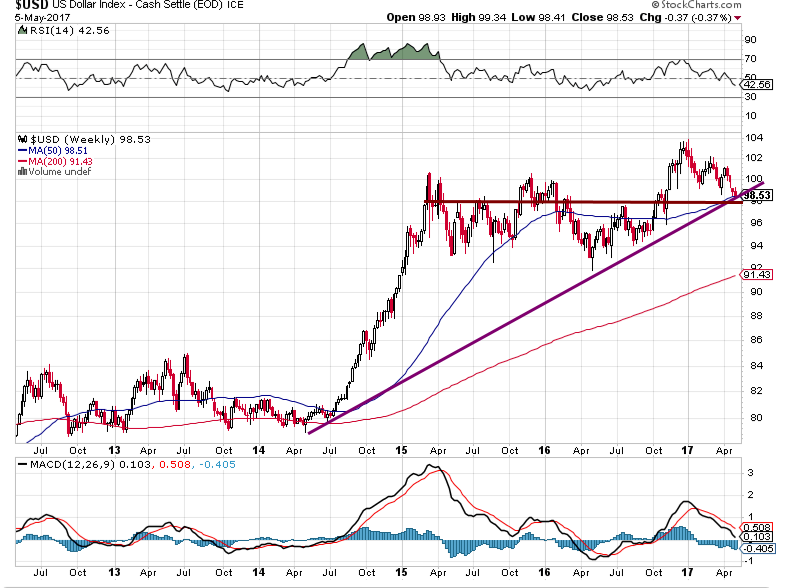Screen dimensions: 805x588
Task: Click the 91.43 MA(200) price tag
Action: click(x=755, y=274)
